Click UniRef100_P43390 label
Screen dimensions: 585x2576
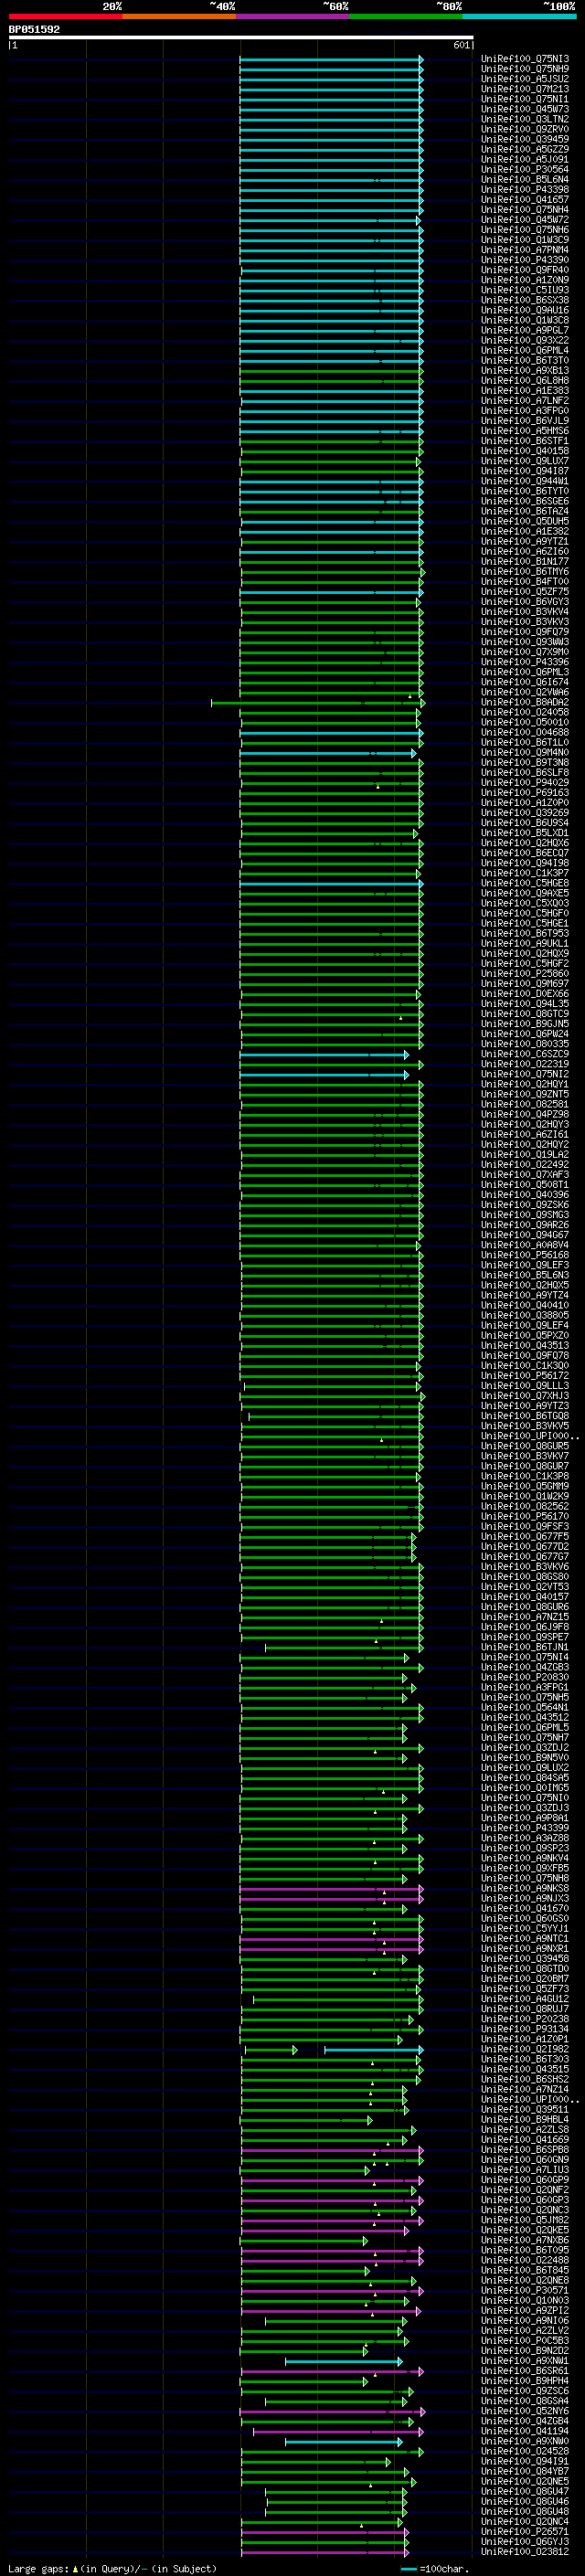click(x=525, y=260)
